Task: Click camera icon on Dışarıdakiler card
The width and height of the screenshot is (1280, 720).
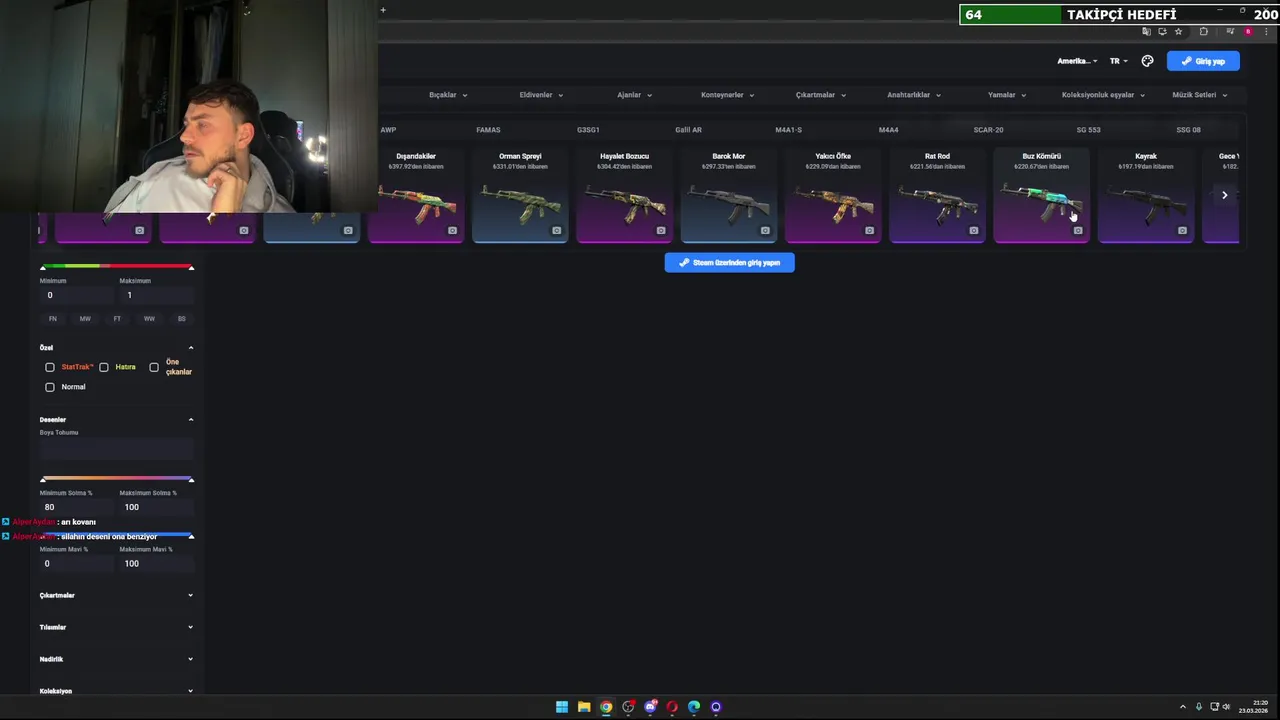Action: 452,231
